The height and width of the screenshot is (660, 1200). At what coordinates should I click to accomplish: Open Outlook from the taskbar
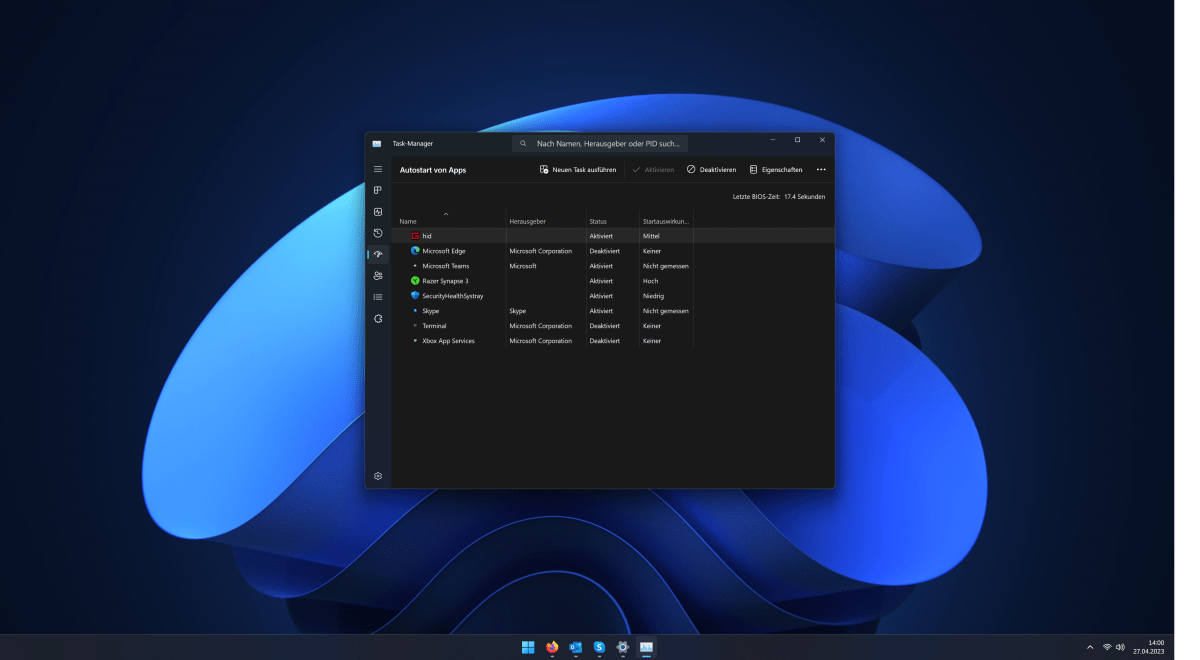click(576, 647)
